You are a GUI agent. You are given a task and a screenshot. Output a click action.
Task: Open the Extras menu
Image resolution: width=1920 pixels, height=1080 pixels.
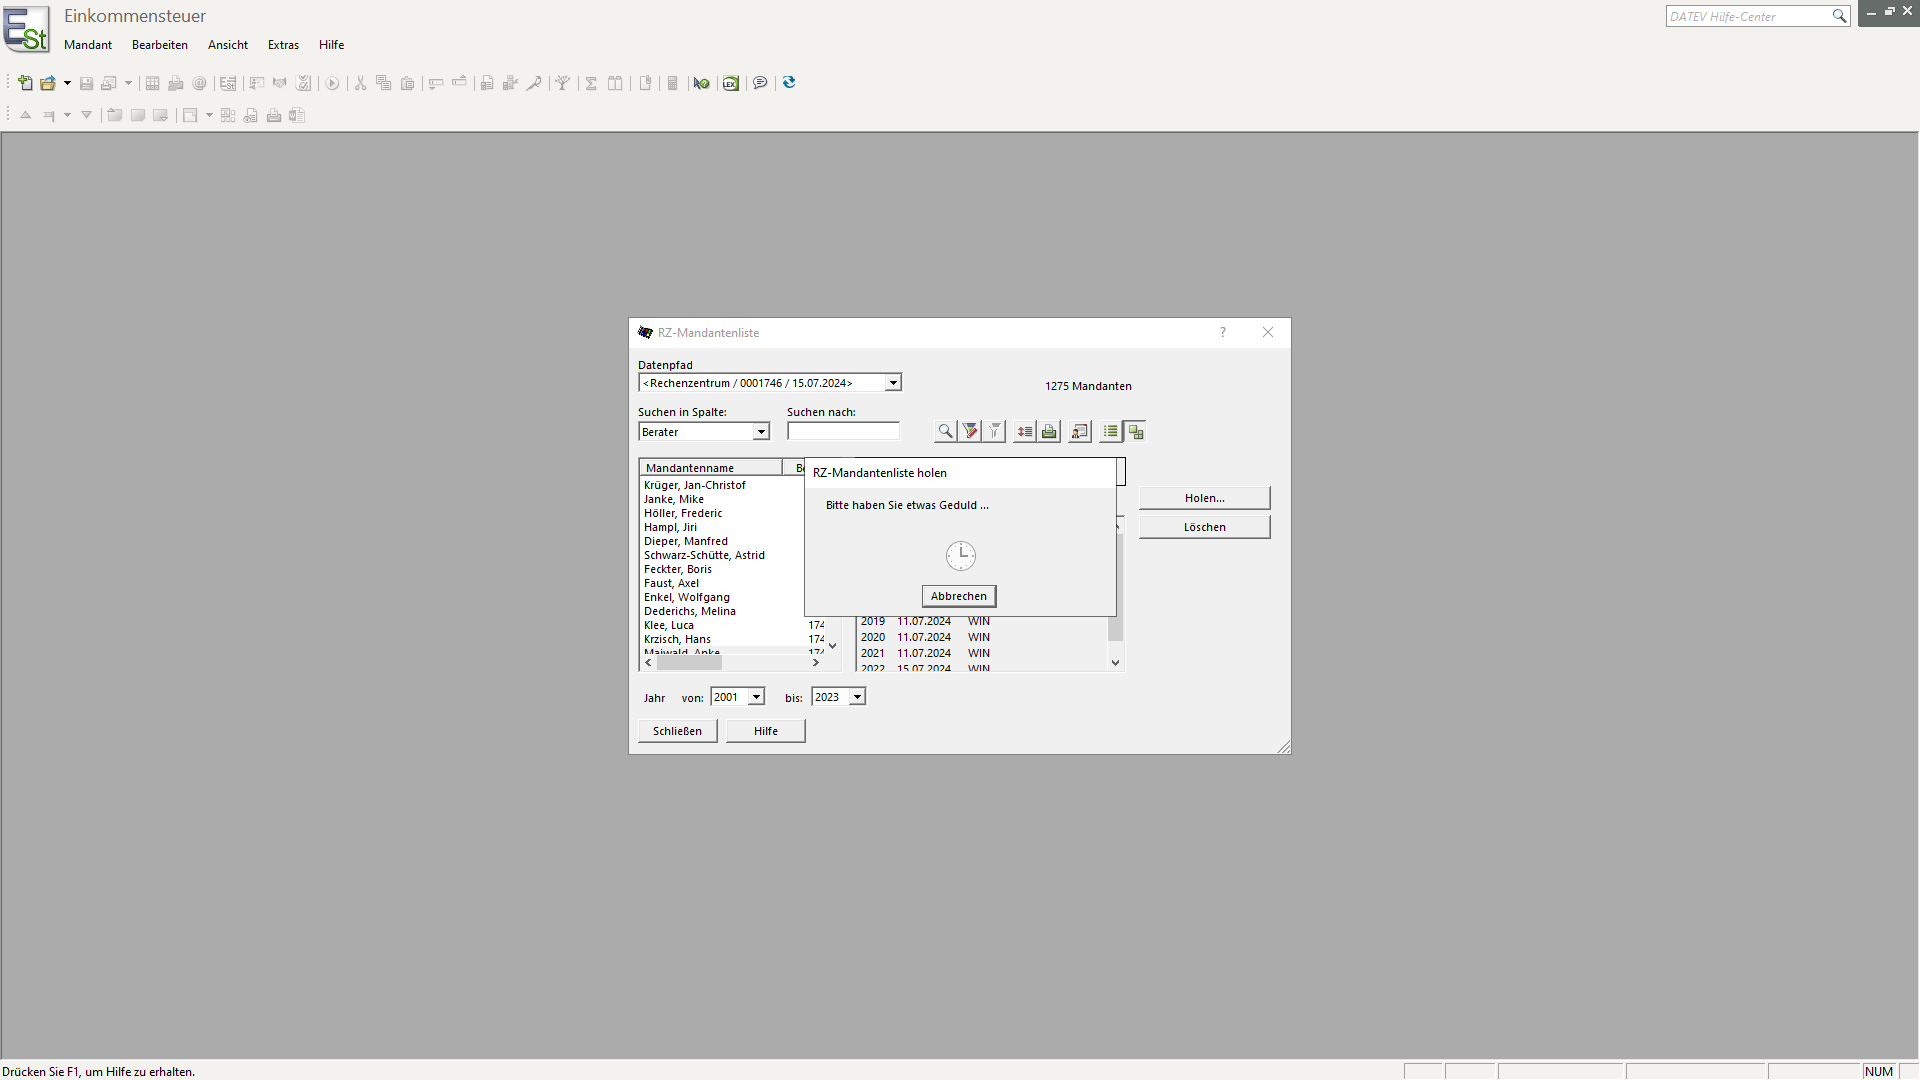click(x=283, y=45)
